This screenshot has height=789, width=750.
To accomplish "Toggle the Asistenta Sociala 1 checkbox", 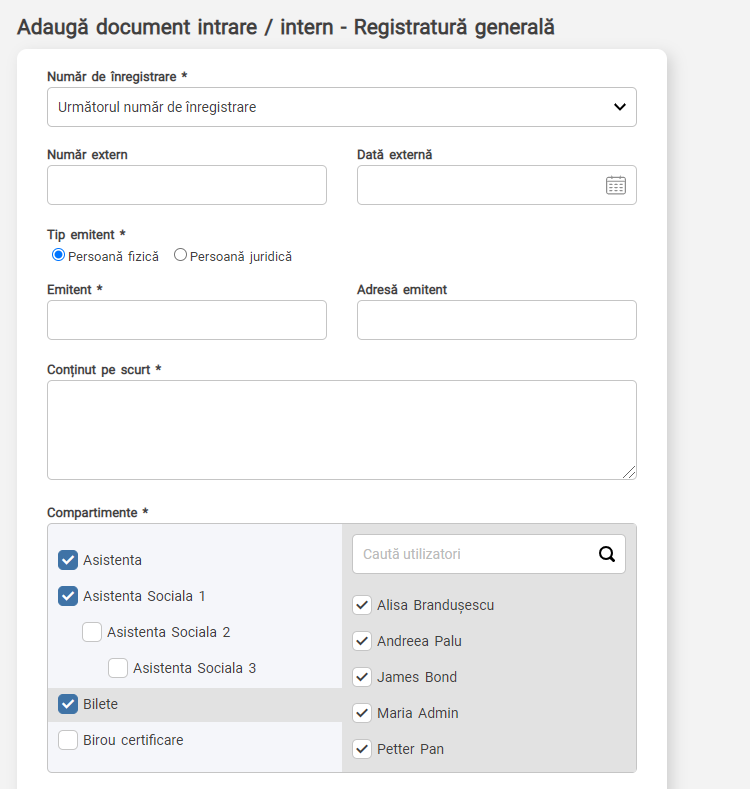I will click(x=68, y=596).
